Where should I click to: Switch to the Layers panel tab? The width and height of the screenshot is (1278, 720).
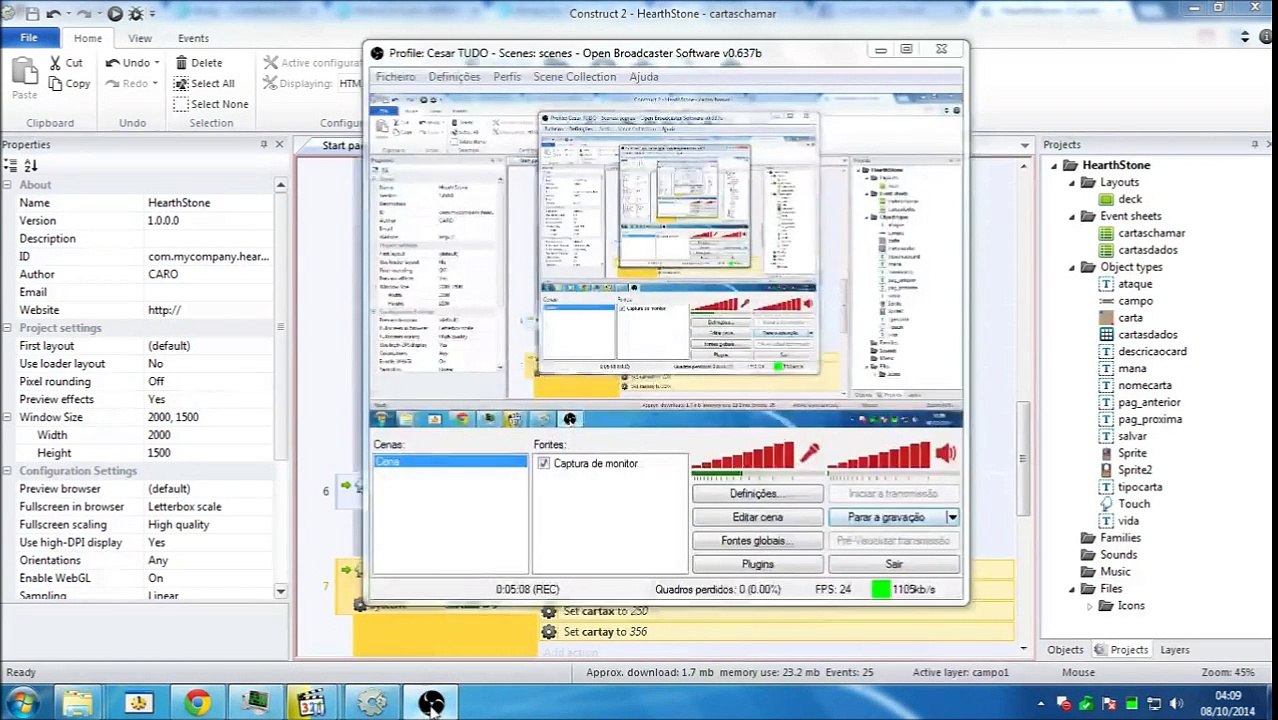[1174, 650]
